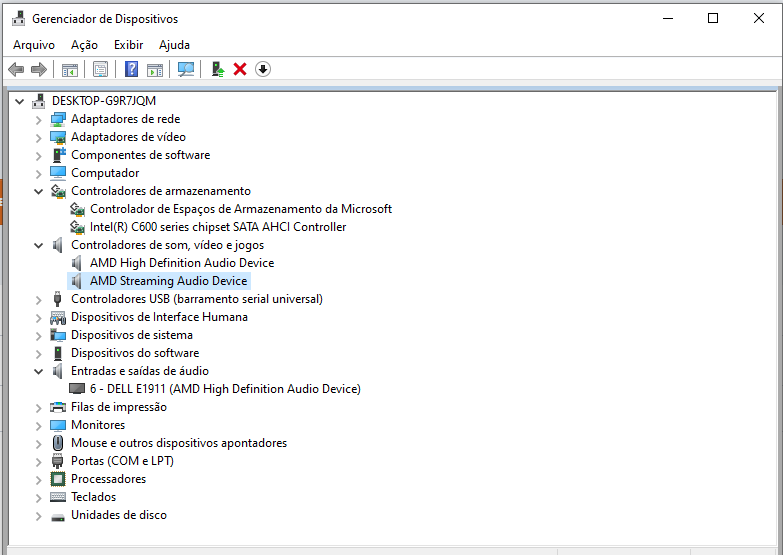The width and height of the screenshot is (783, 555).
Task: Select the Dispositivos de Interface Humana label
Action: click(159, 317)
